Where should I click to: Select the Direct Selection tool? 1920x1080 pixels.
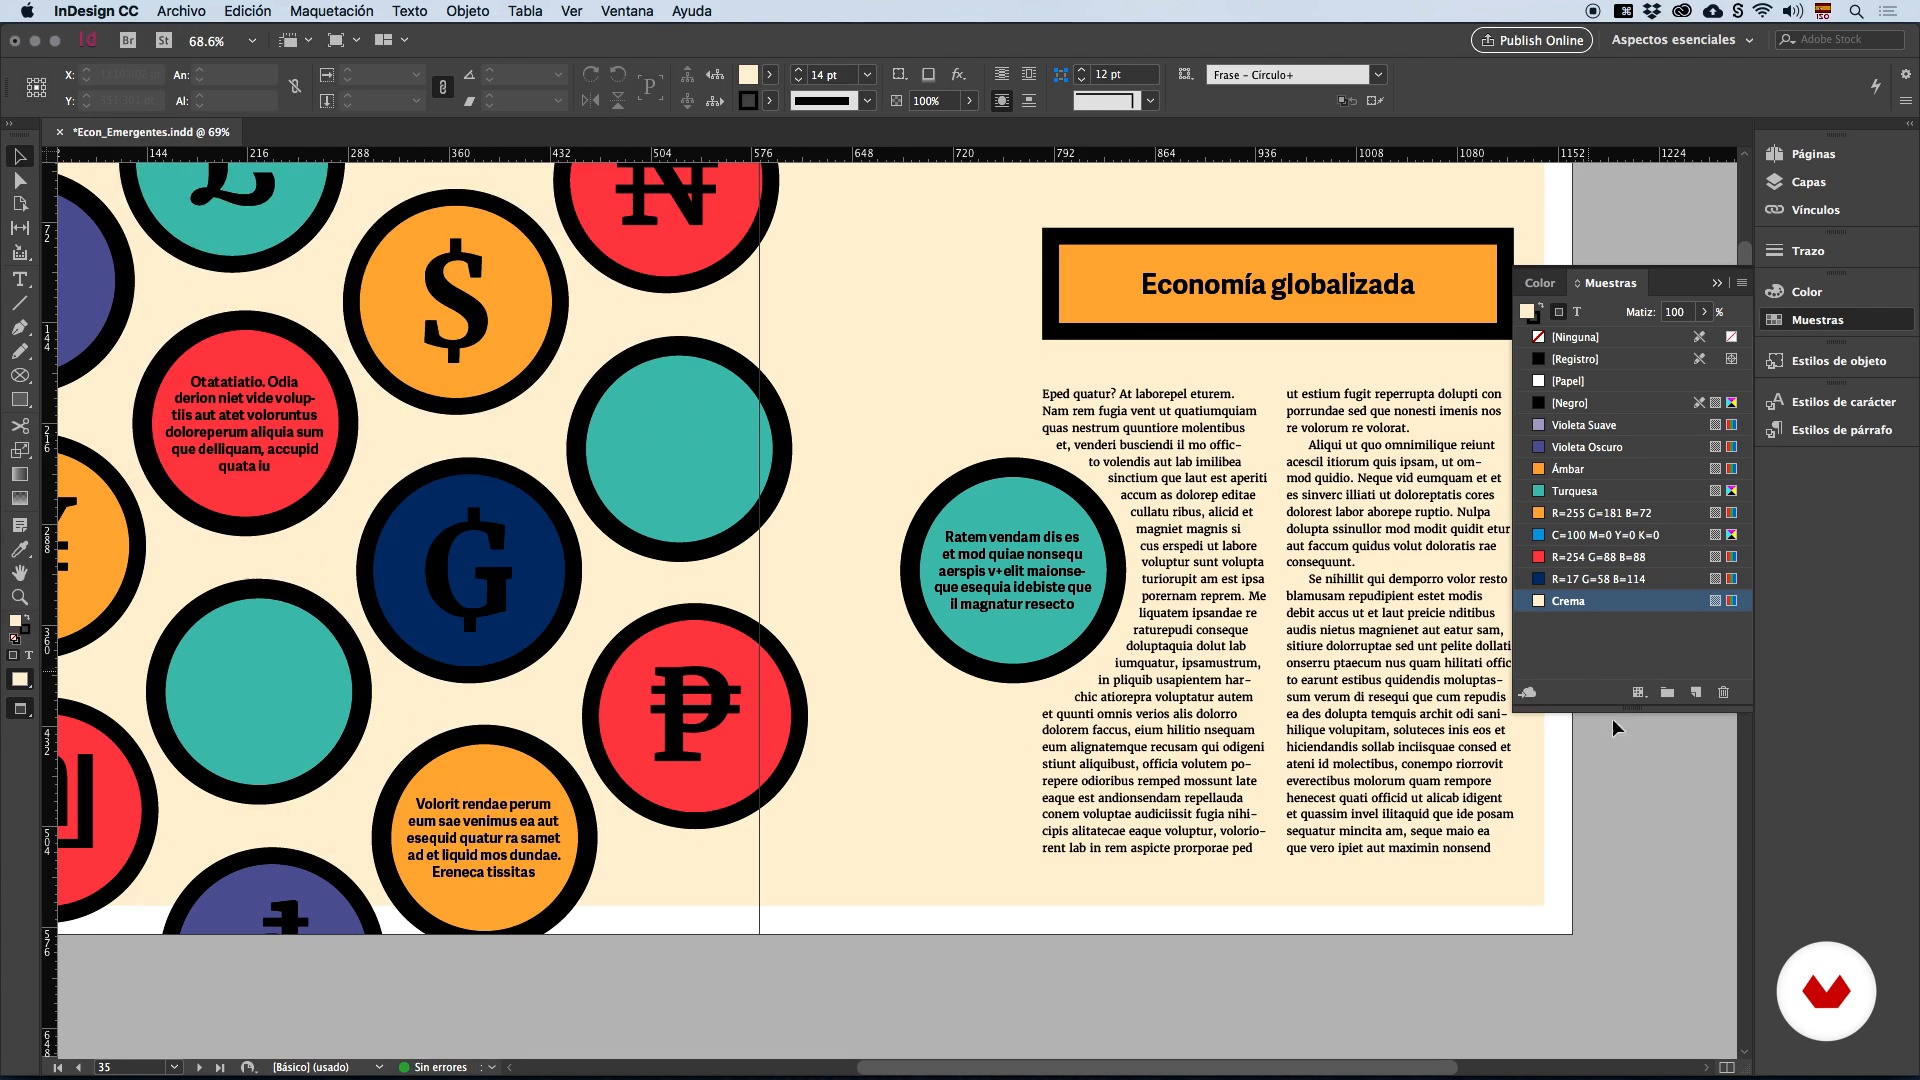(x=19, y=181)
